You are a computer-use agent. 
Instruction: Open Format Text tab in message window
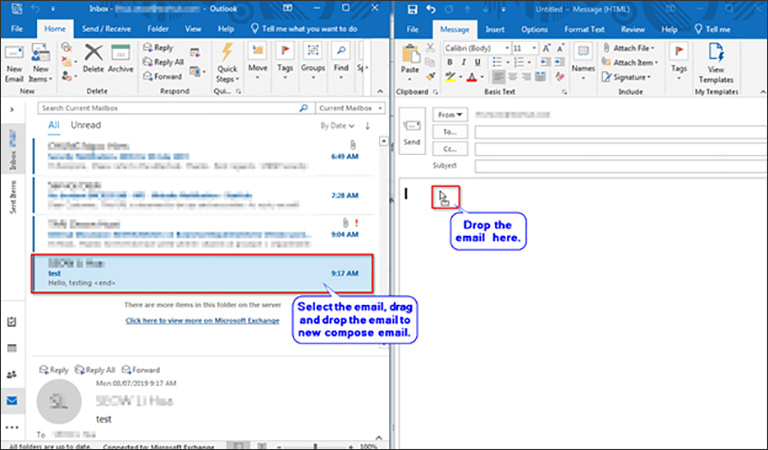pyautogui.click(x=584, y=29)
